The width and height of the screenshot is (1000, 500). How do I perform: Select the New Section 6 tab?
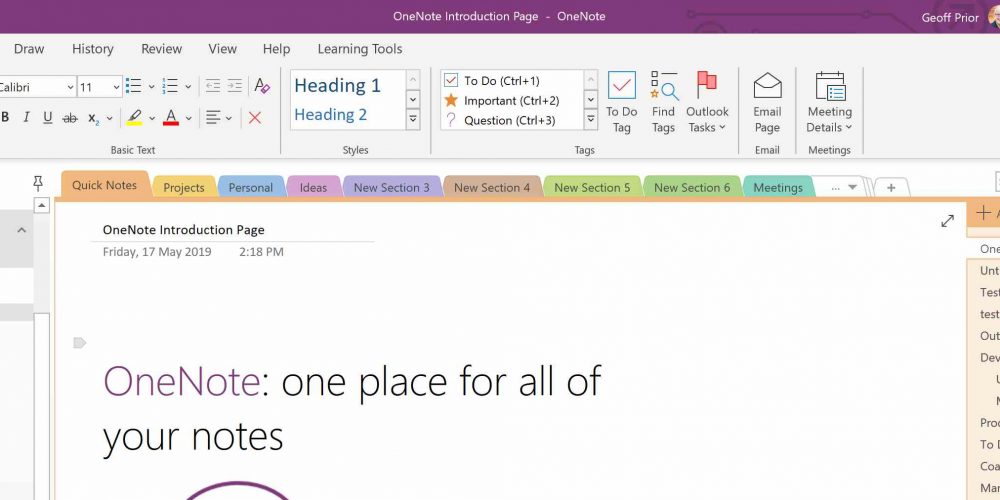(x=692, y=188)
